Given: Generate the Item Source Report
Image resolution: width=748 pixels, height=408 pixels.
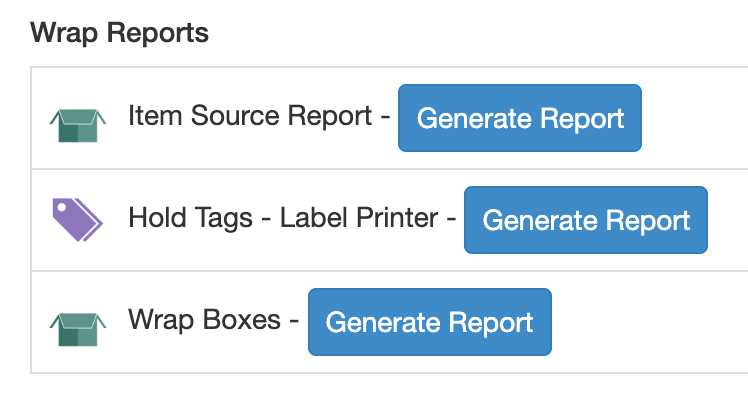Looking at the screenshot, I should coord(519,118).
